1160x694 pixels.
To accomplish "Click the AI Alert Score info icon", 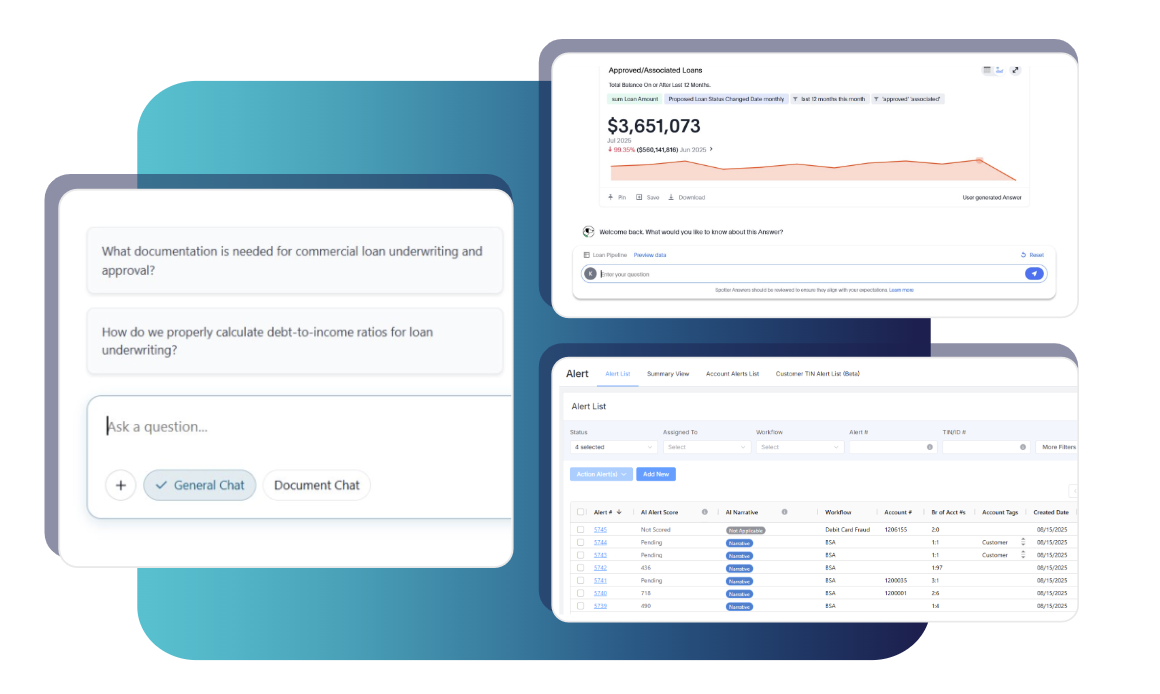I will point(705,512).
